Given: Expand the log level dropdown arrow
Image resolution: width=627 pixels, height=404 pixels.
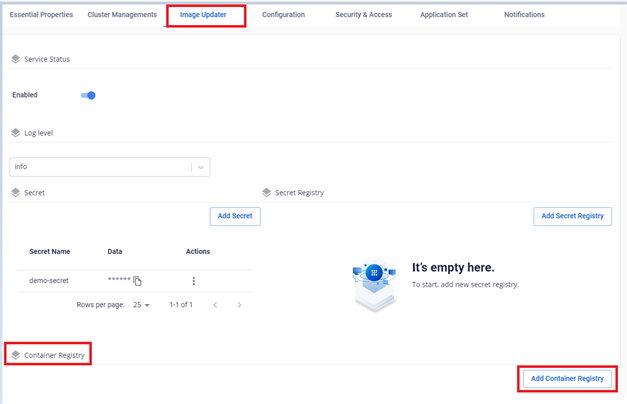Looking at the screenshot, I should (200, 167).
